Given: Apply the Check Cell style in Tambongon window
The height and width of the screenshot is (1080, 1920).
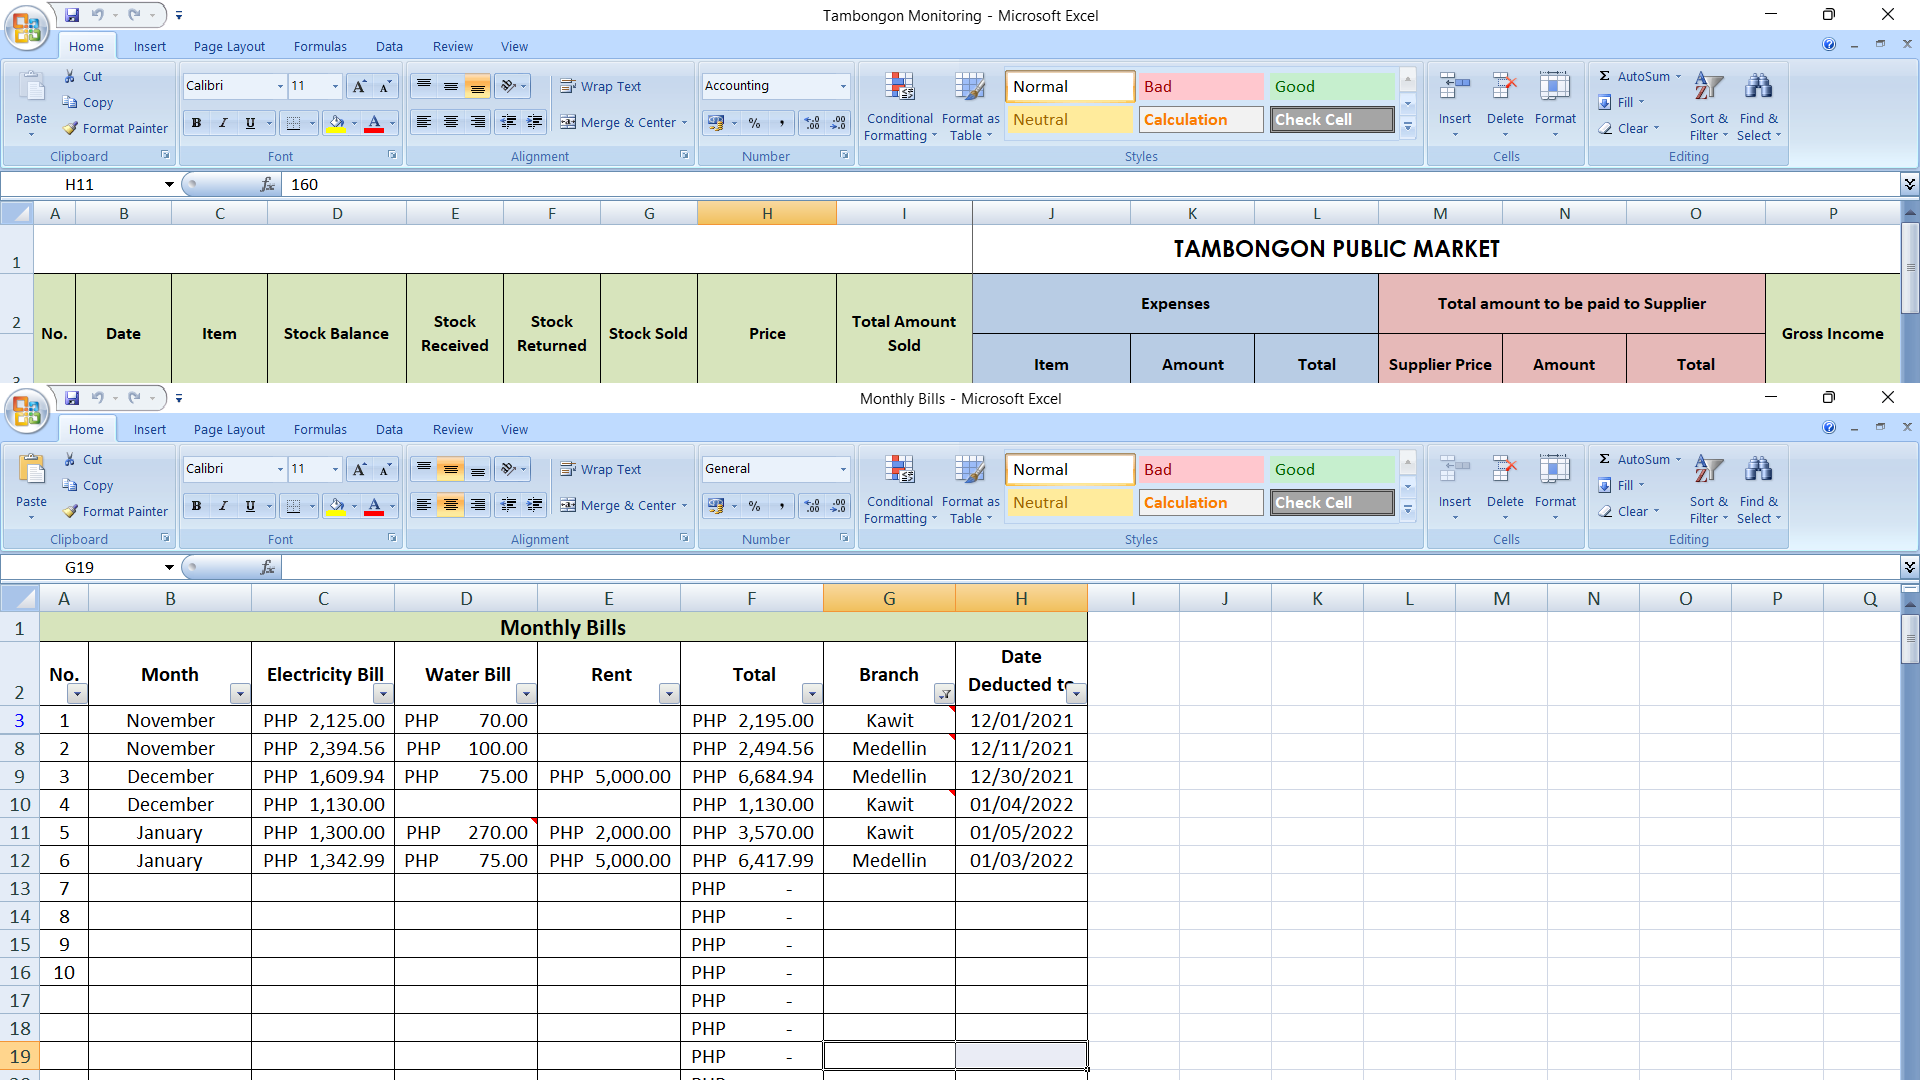Looking at the screenshot, I should 1332,119.
